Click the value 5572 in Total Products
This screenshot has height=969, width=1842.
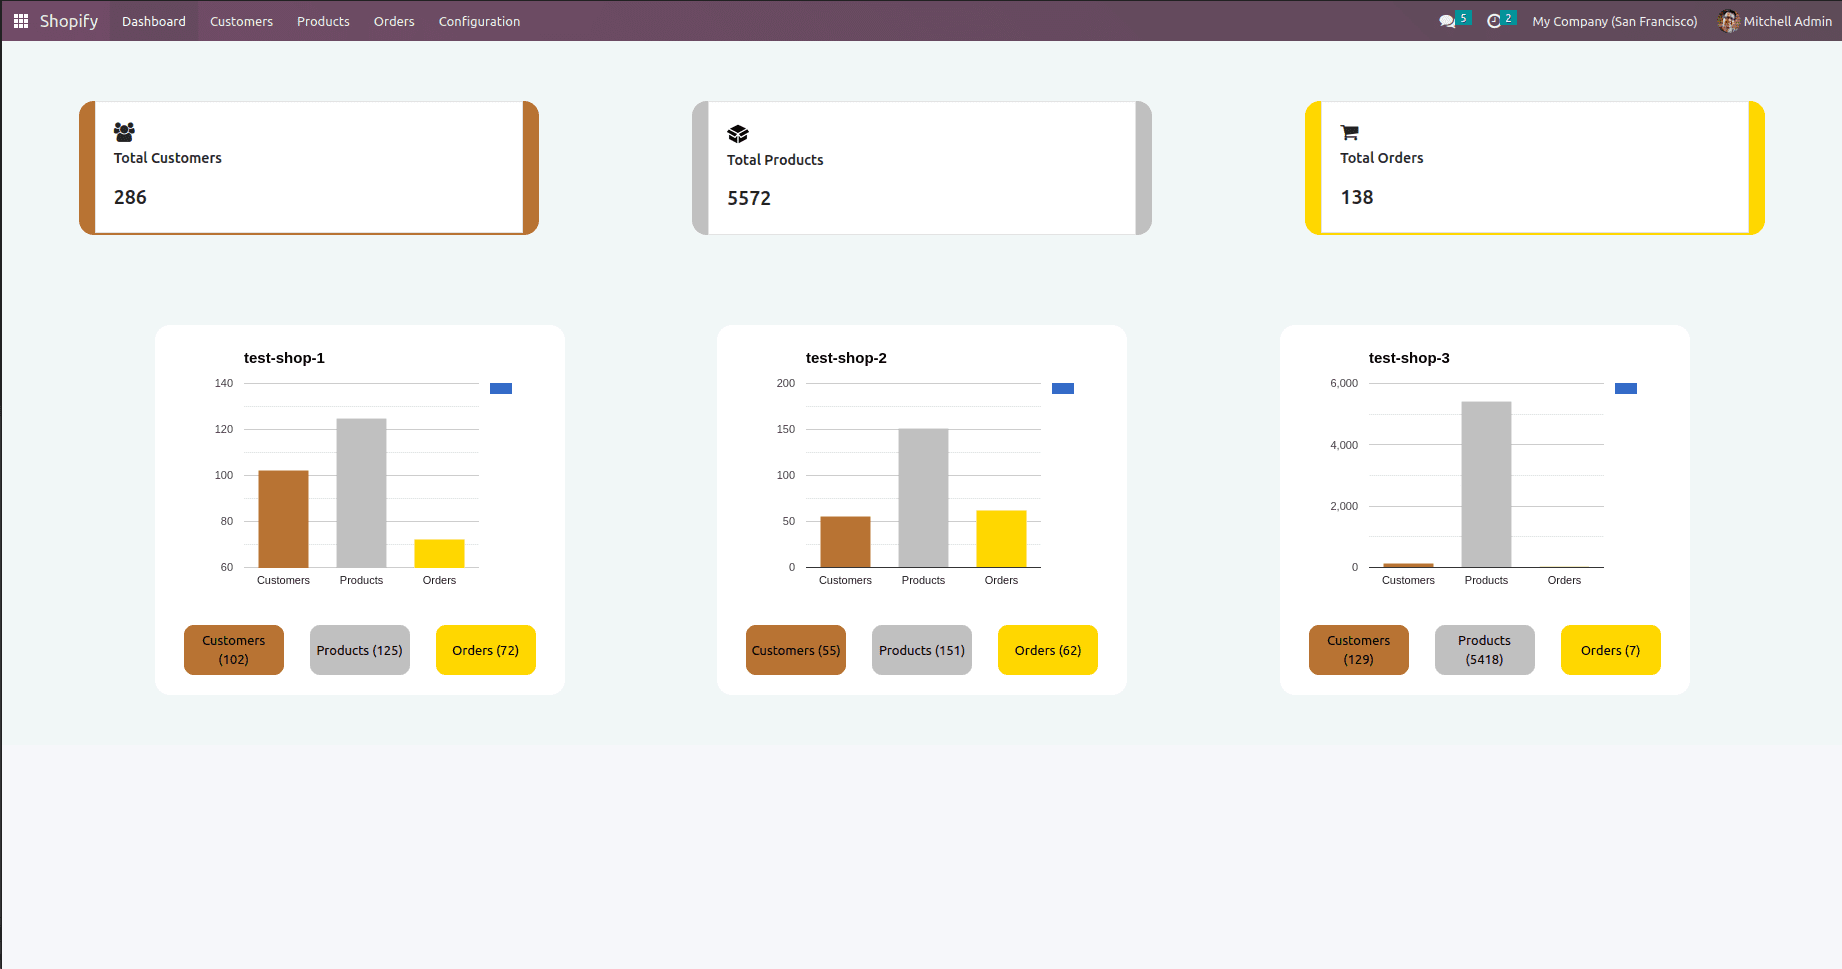(x=749, y=198)
